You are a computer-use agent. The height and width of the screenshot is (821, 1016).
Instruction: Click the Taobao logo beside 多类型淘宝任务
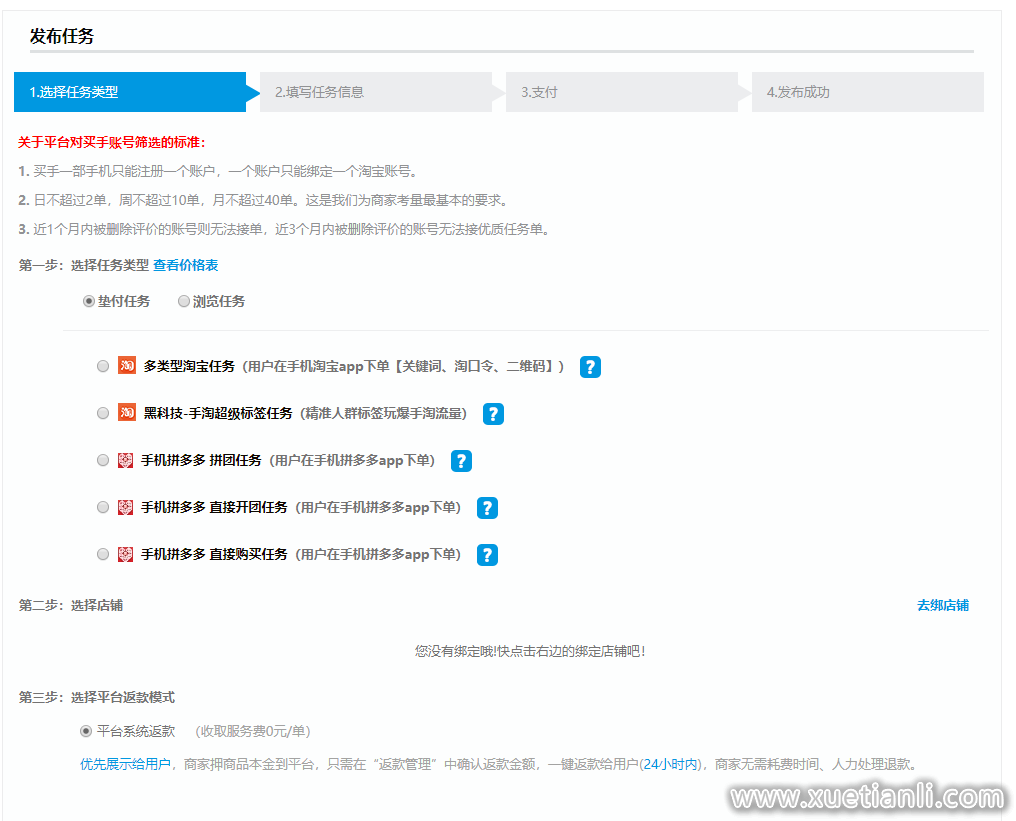click(x=126, y=365)
